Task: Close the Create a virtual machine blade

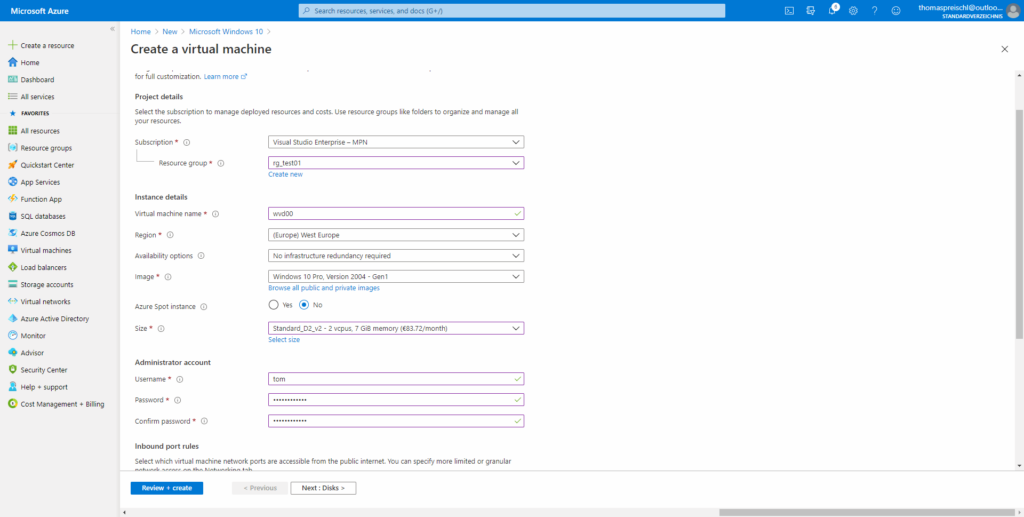Action: pyautogui.click(x=1004, y=49)
